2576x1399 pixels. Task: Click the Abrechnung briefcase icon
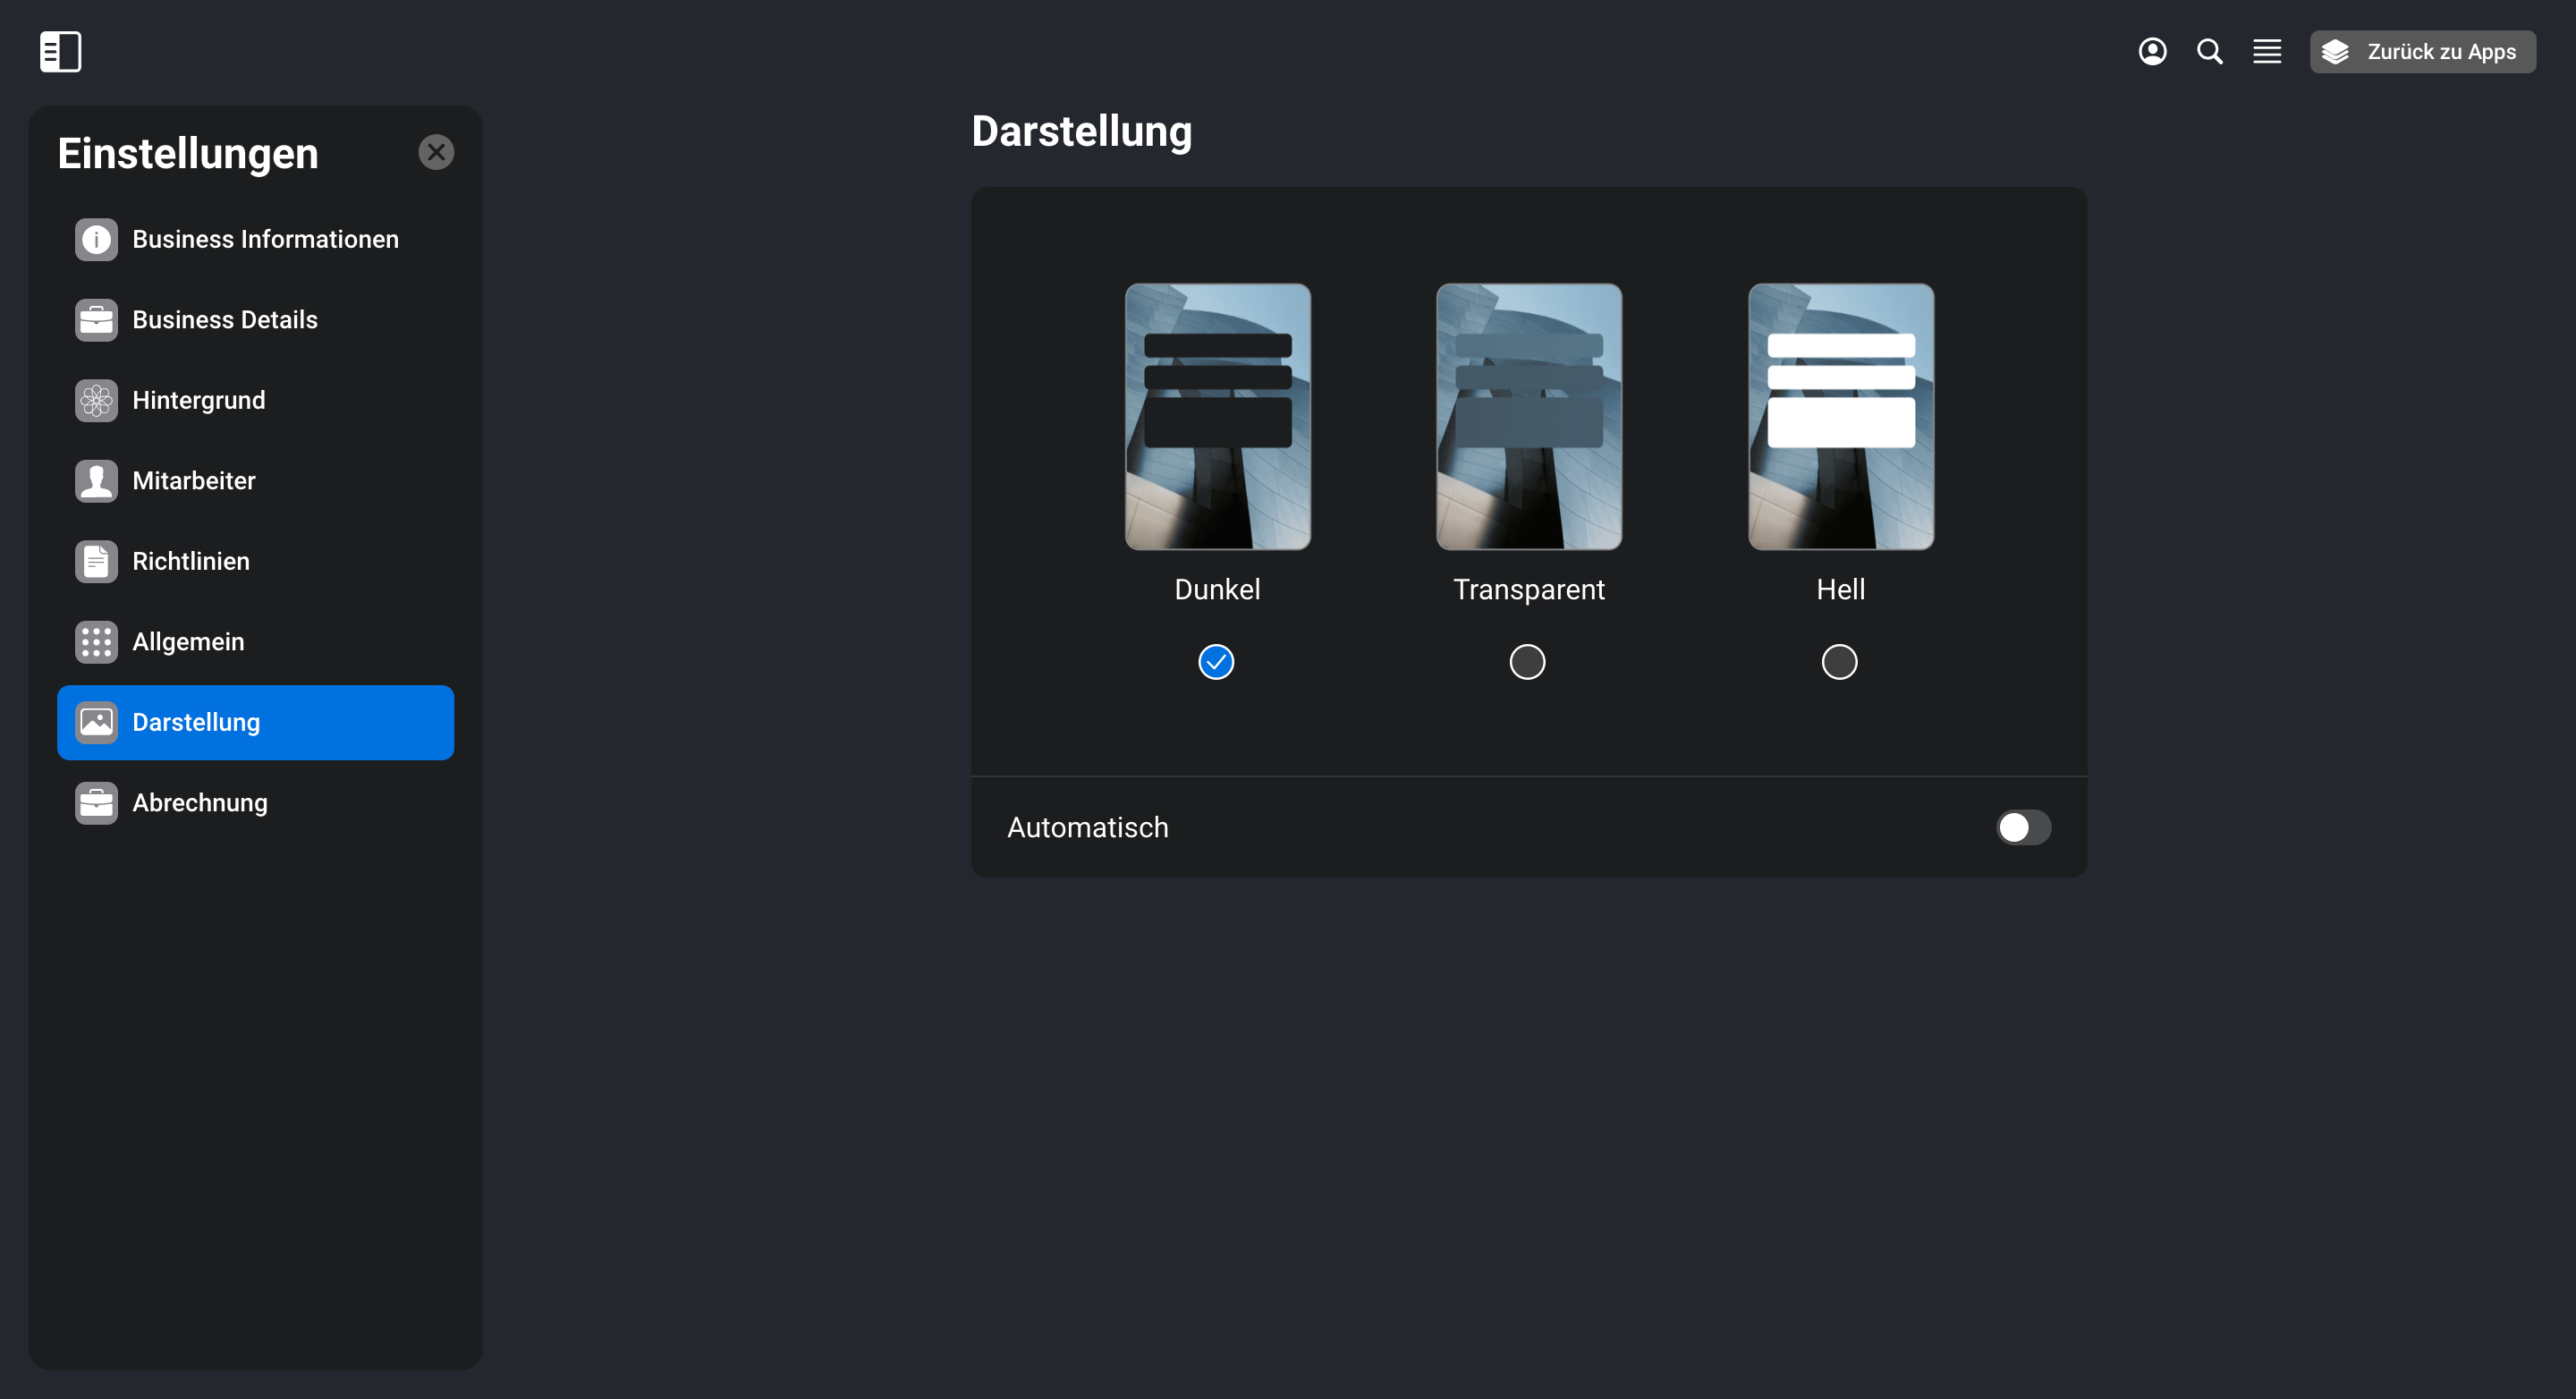tap(96, 803)
